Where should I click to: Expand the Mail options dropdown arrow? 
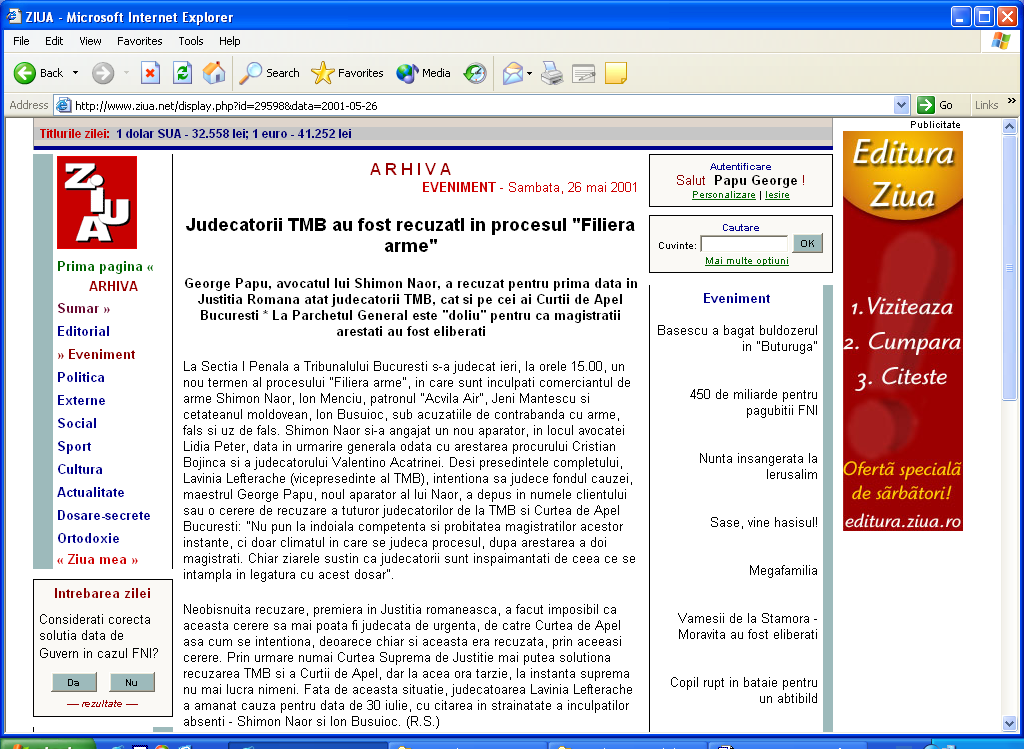tap(529, 73)
